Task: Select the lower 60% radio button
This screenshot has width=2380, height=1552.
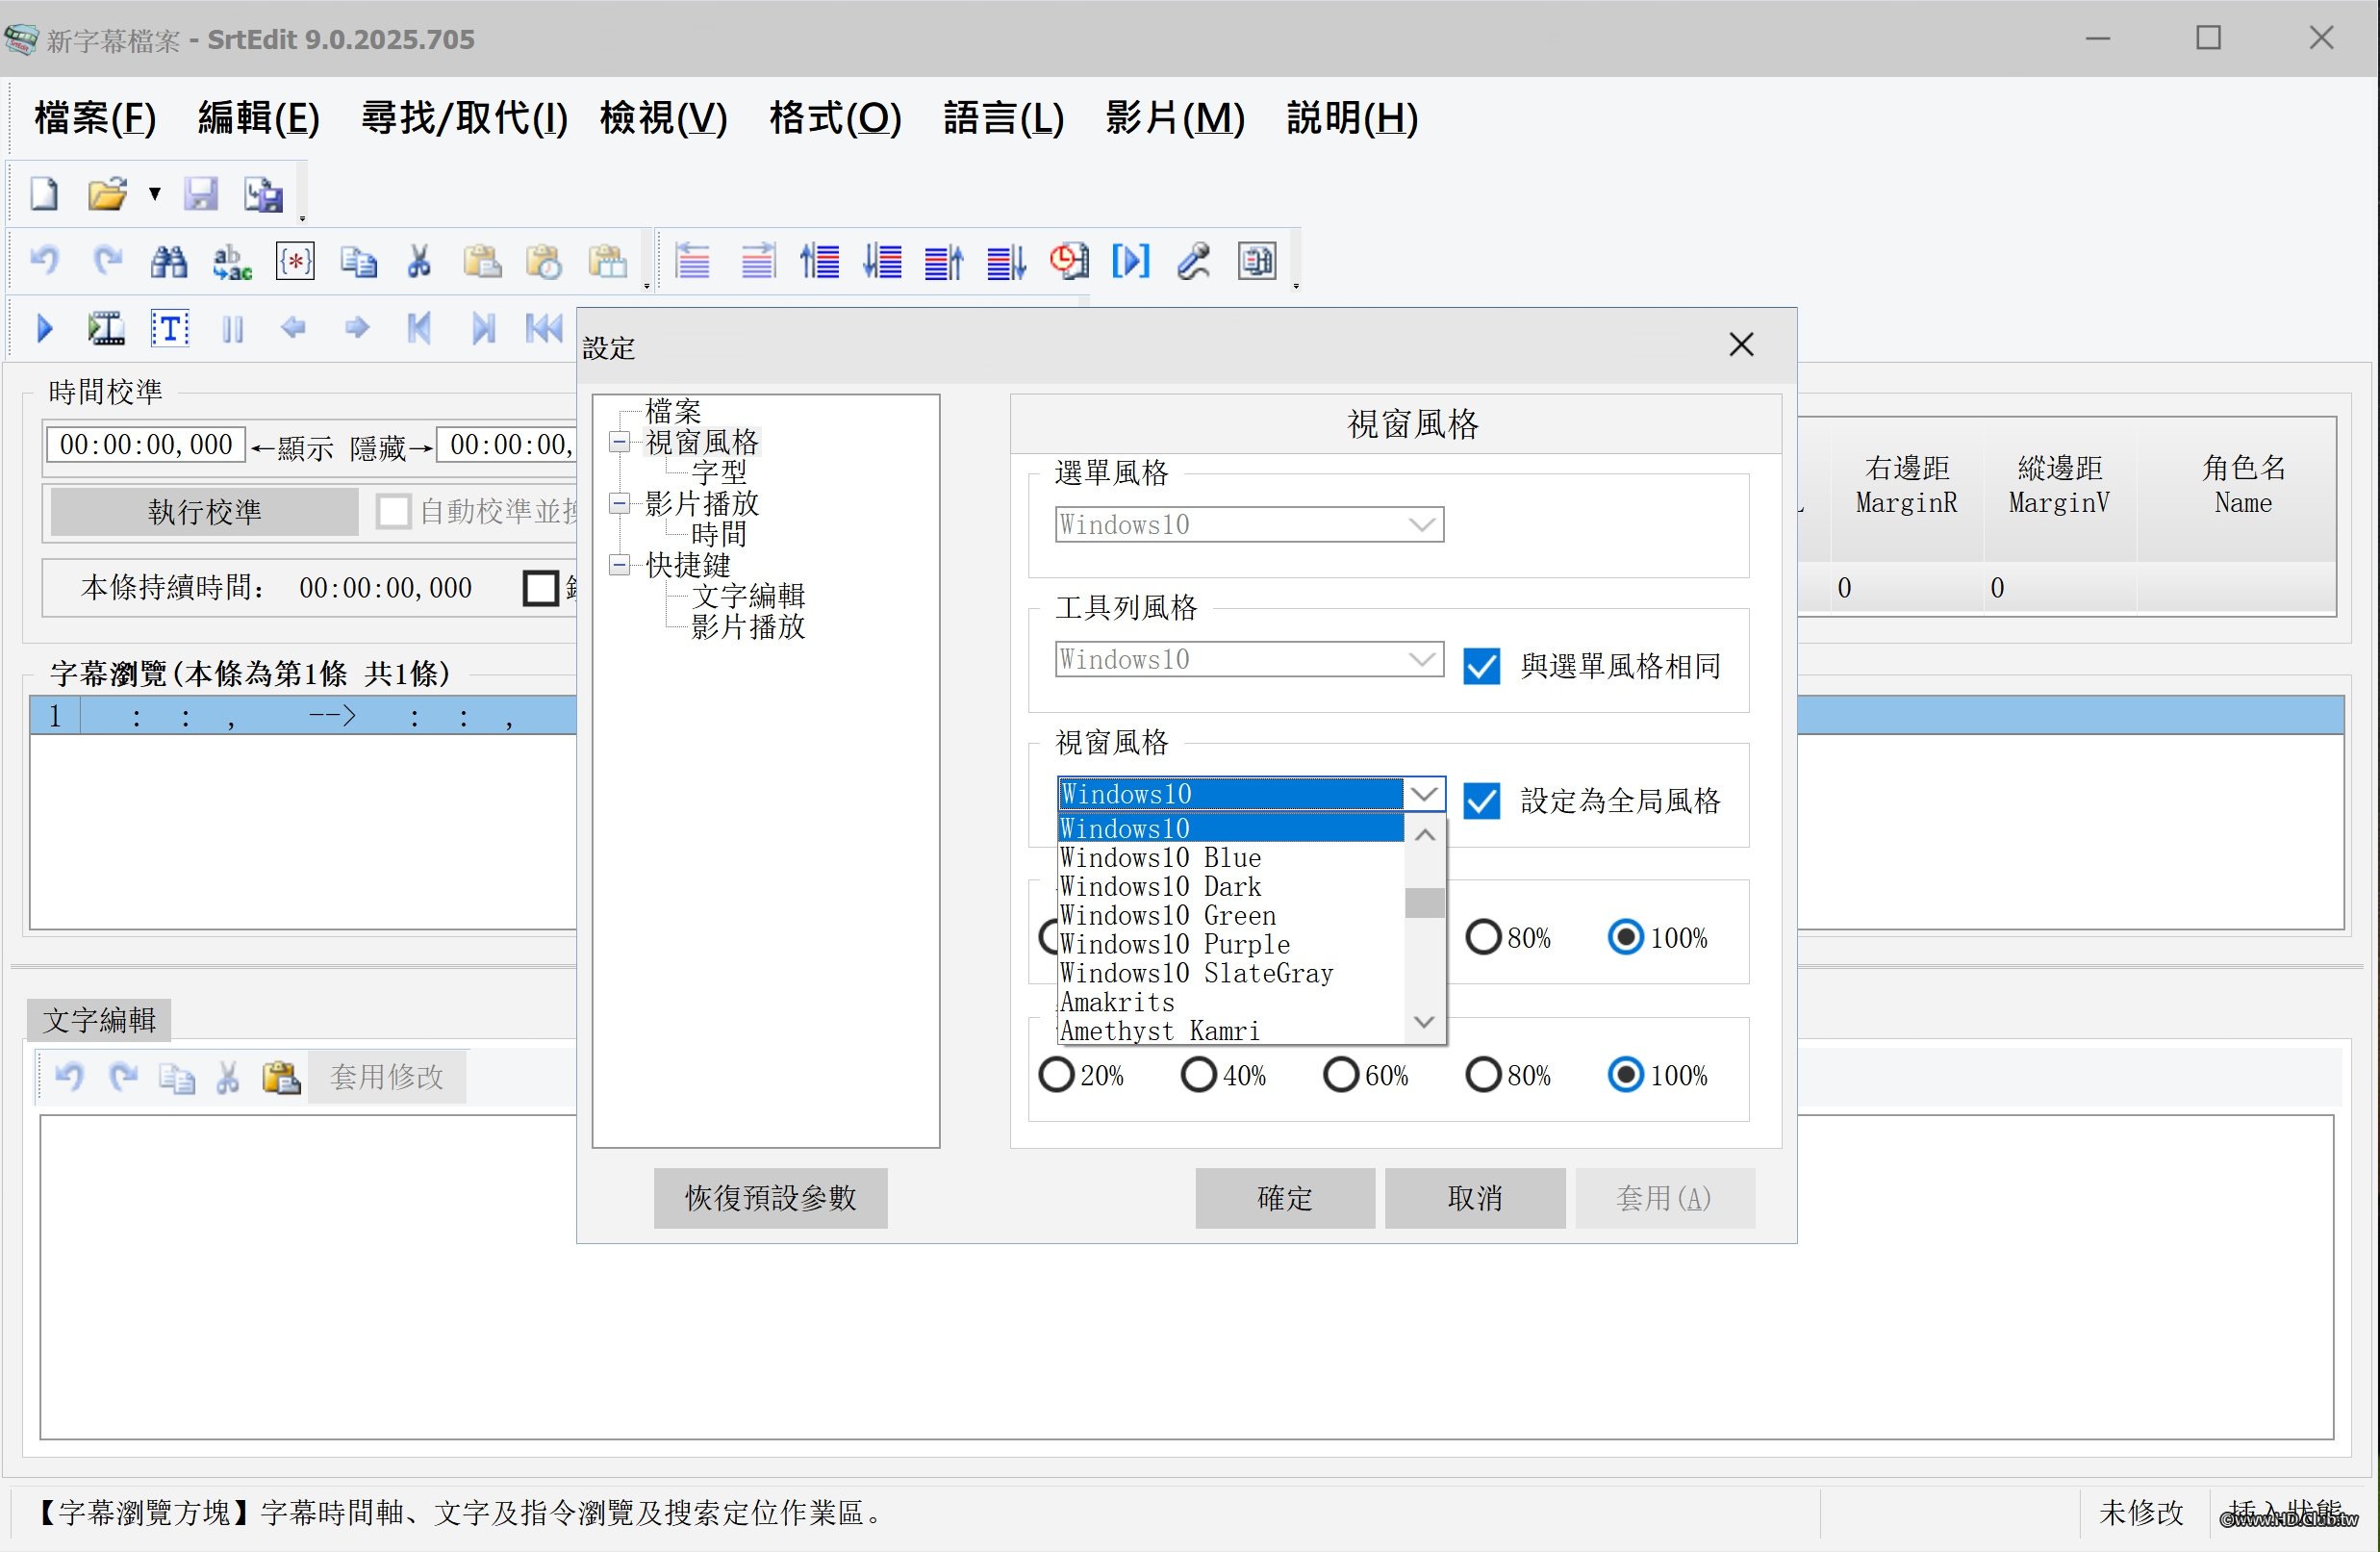Action: coord(1340,1075)
